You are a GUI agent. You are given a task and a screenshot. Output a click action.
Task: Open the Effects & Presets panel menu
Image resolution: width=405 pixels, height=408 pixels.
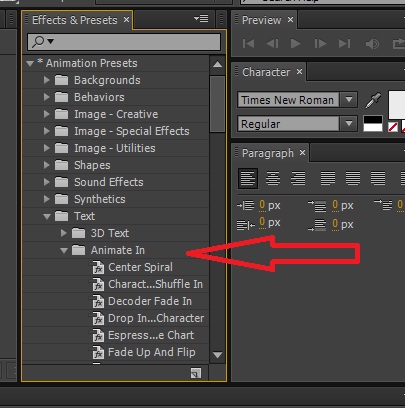coord(201,19)
